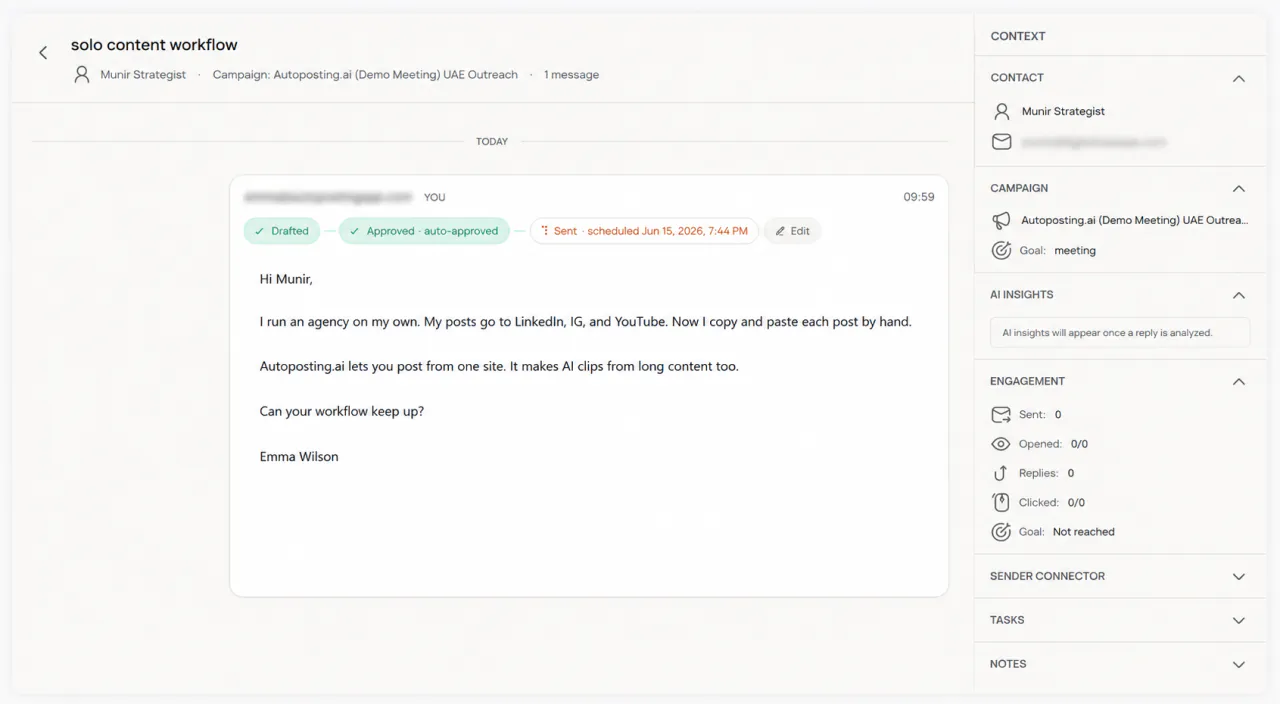Click the 'Autoposting.ai lets you post' line
This screenshot has width=1280, height=704.
[499, 366]
